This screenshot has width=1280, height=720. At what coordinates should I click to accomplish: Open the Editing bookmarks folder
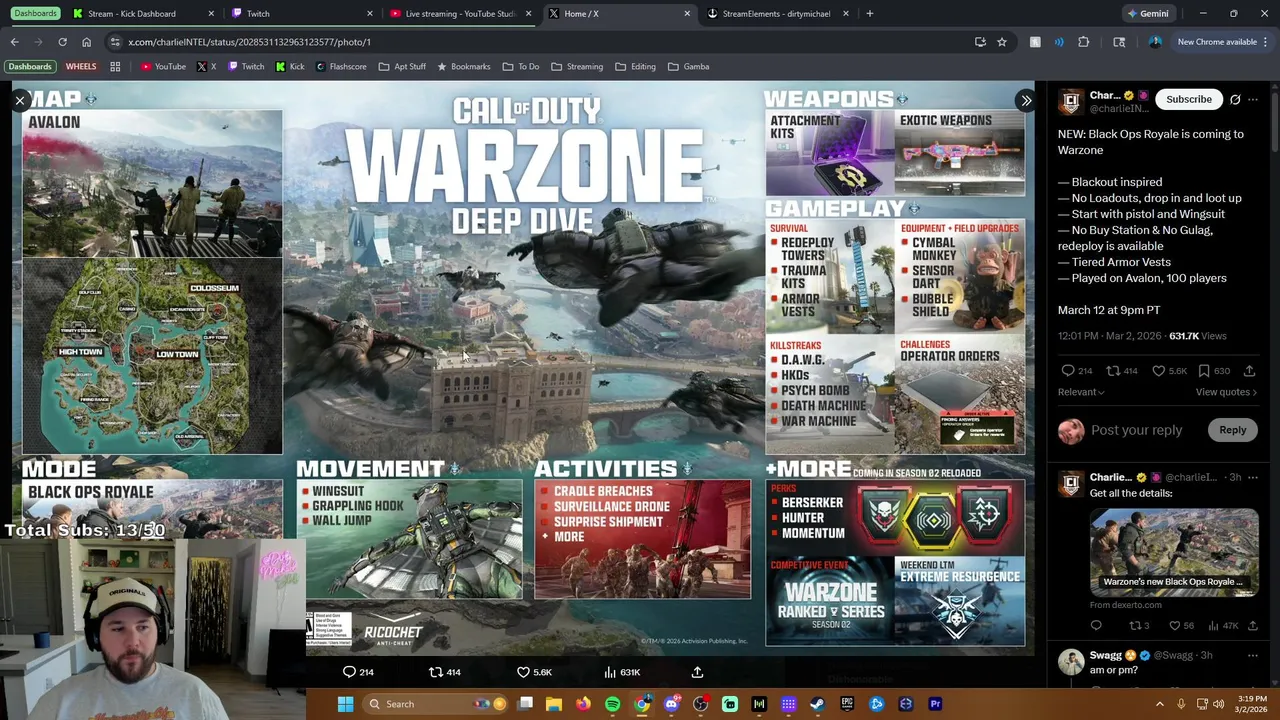(636, 67)
